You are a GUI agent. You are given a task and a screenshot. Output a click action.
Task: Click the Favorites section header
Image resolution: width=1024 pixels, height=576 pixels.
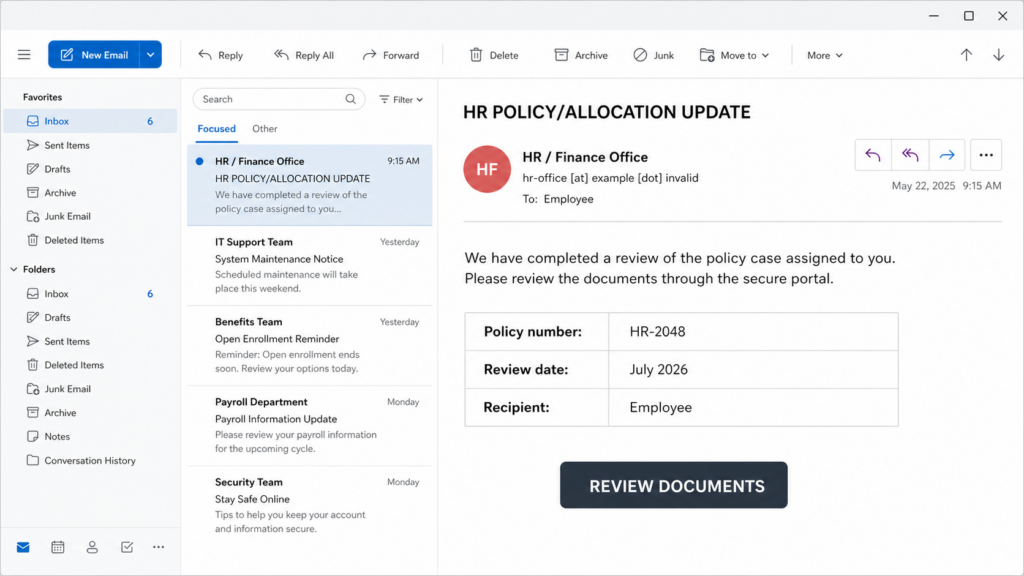coord(42,97)
